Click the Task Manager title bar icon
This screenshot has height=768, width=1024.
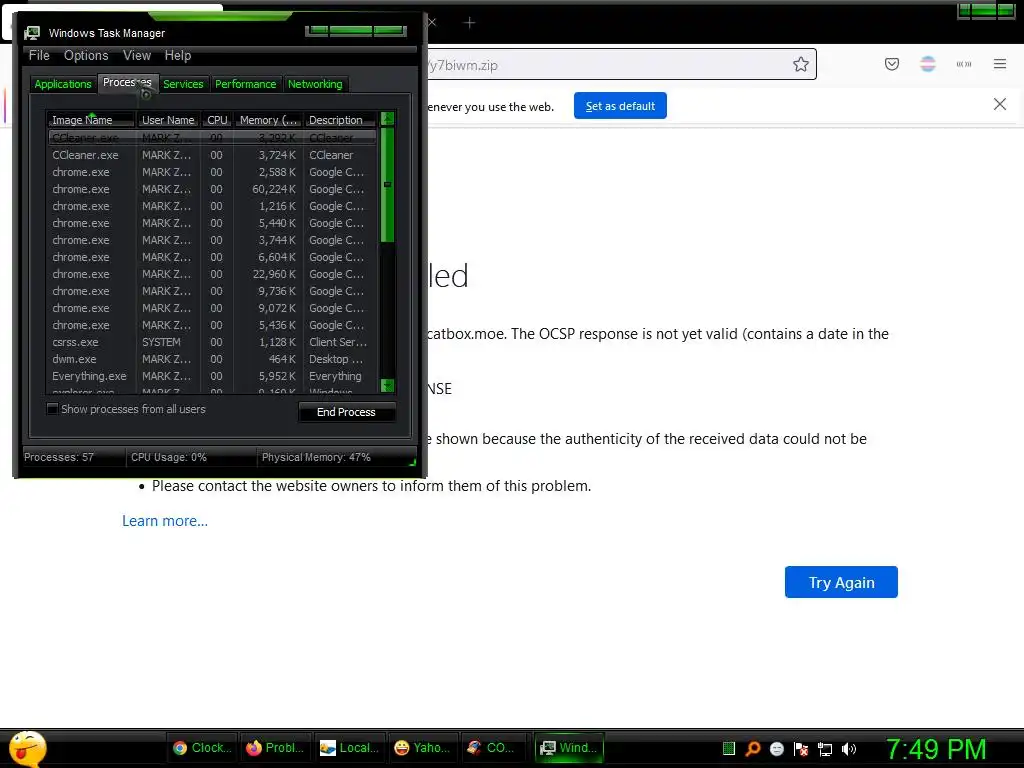31,33
